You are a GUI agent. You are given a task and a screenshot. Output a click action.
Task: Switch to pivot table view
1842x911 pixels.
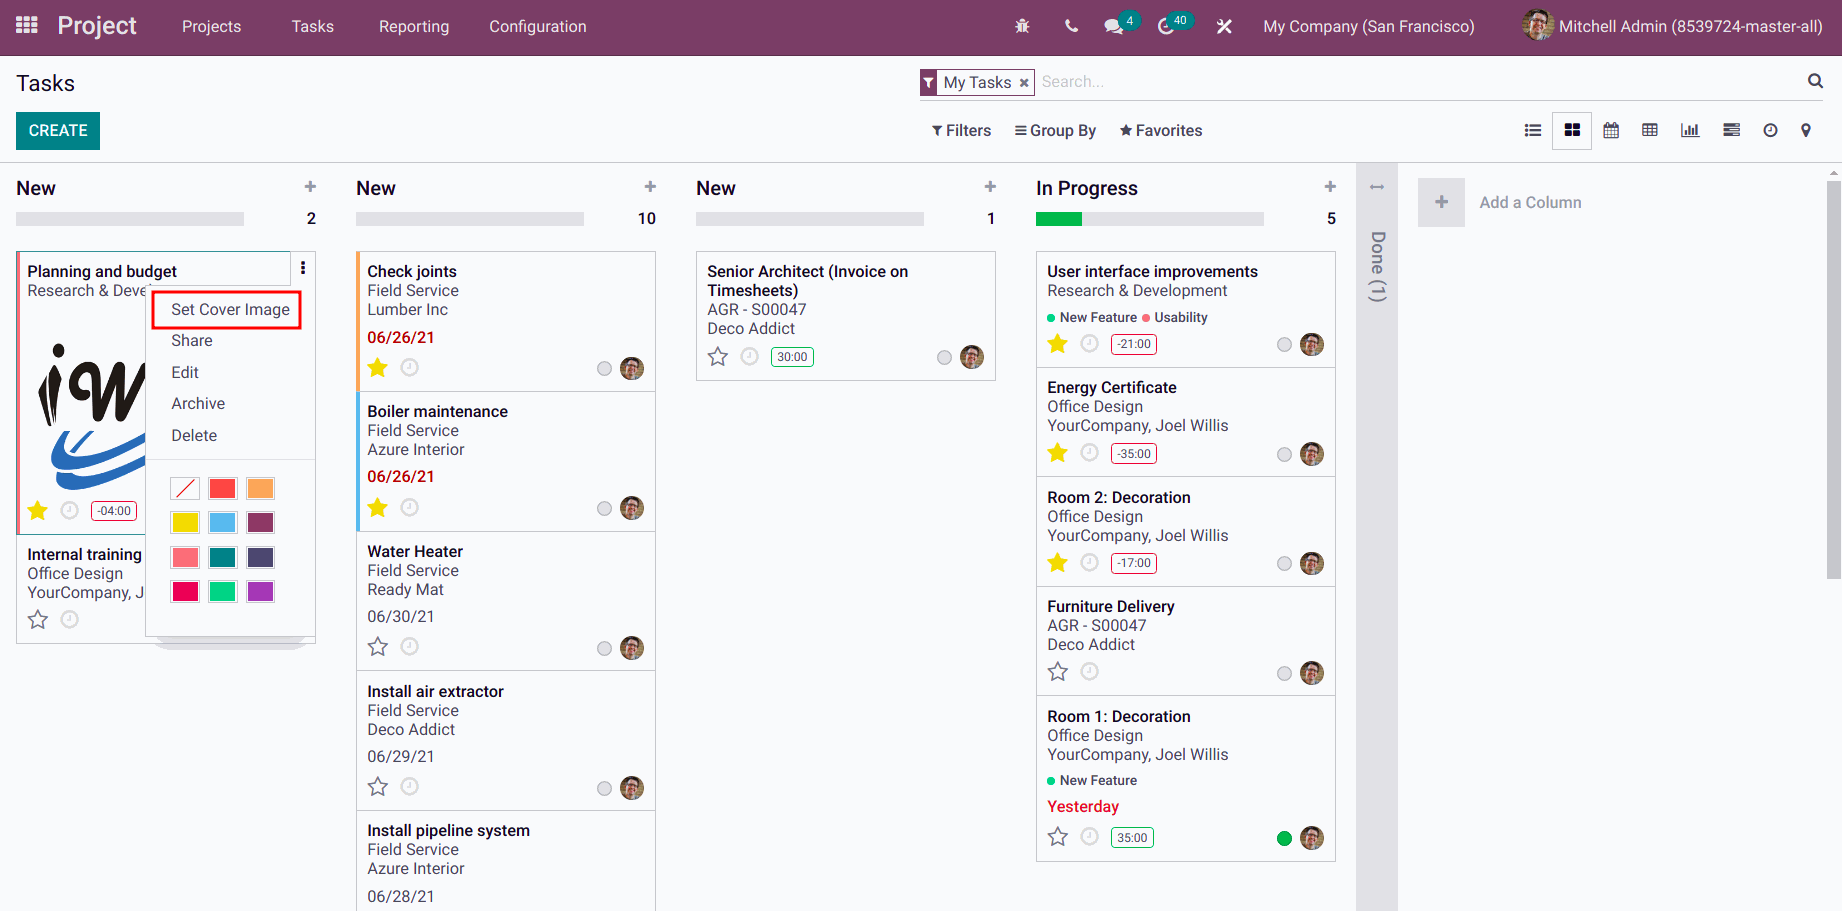[1650, 130]
